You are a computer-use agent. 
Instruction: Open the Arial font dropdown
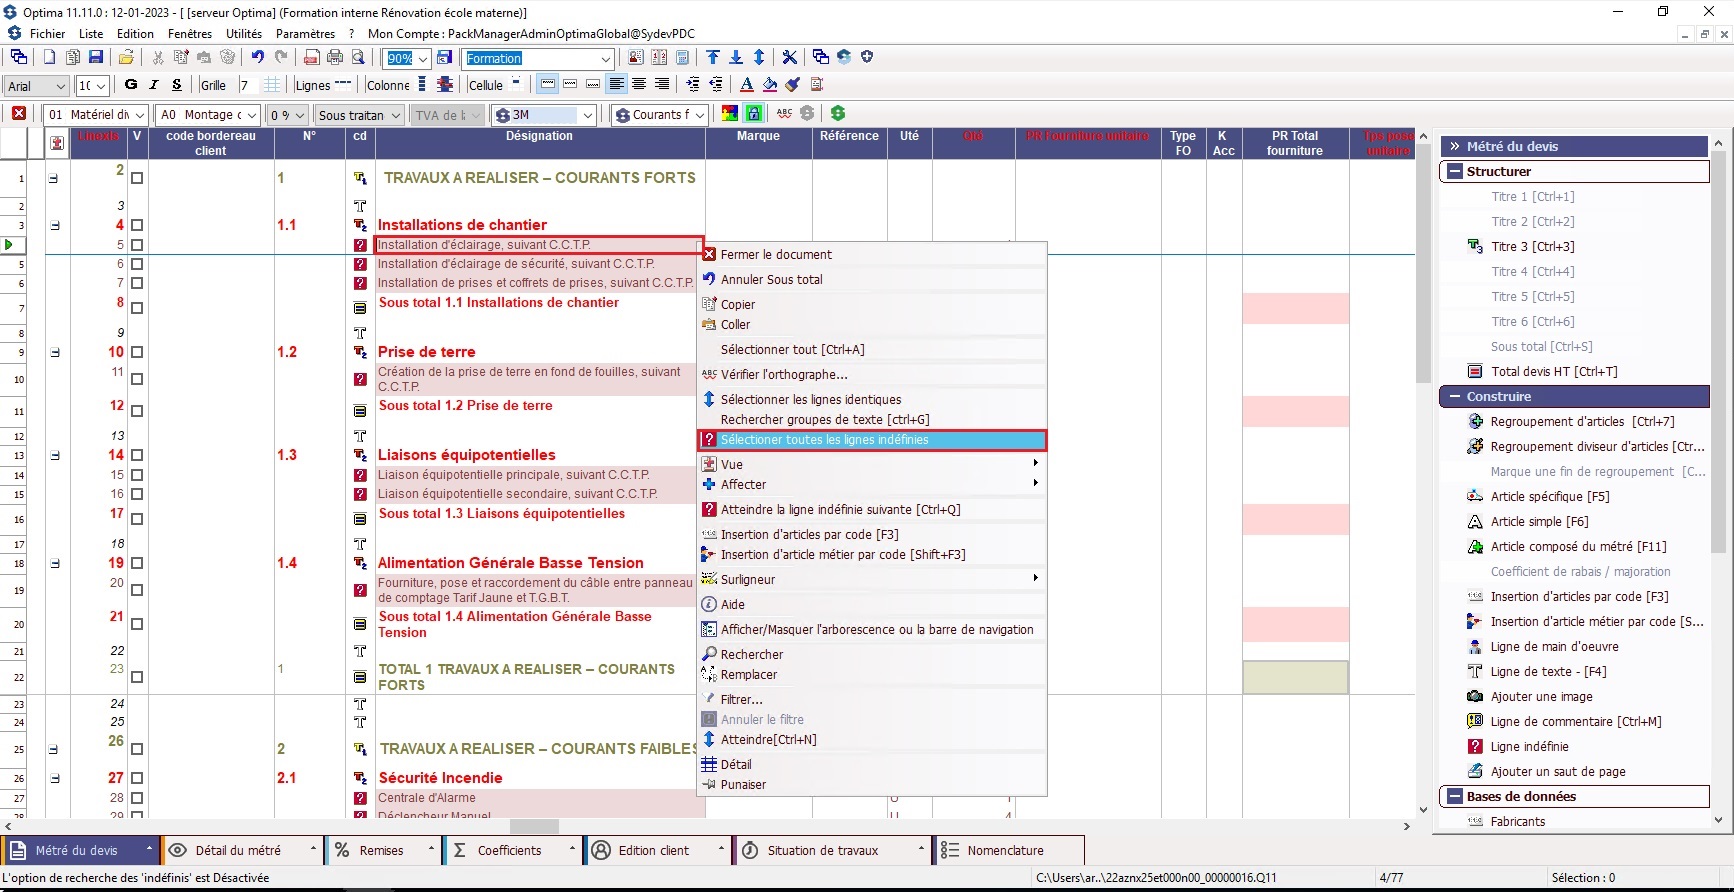(x=60, y=86)
